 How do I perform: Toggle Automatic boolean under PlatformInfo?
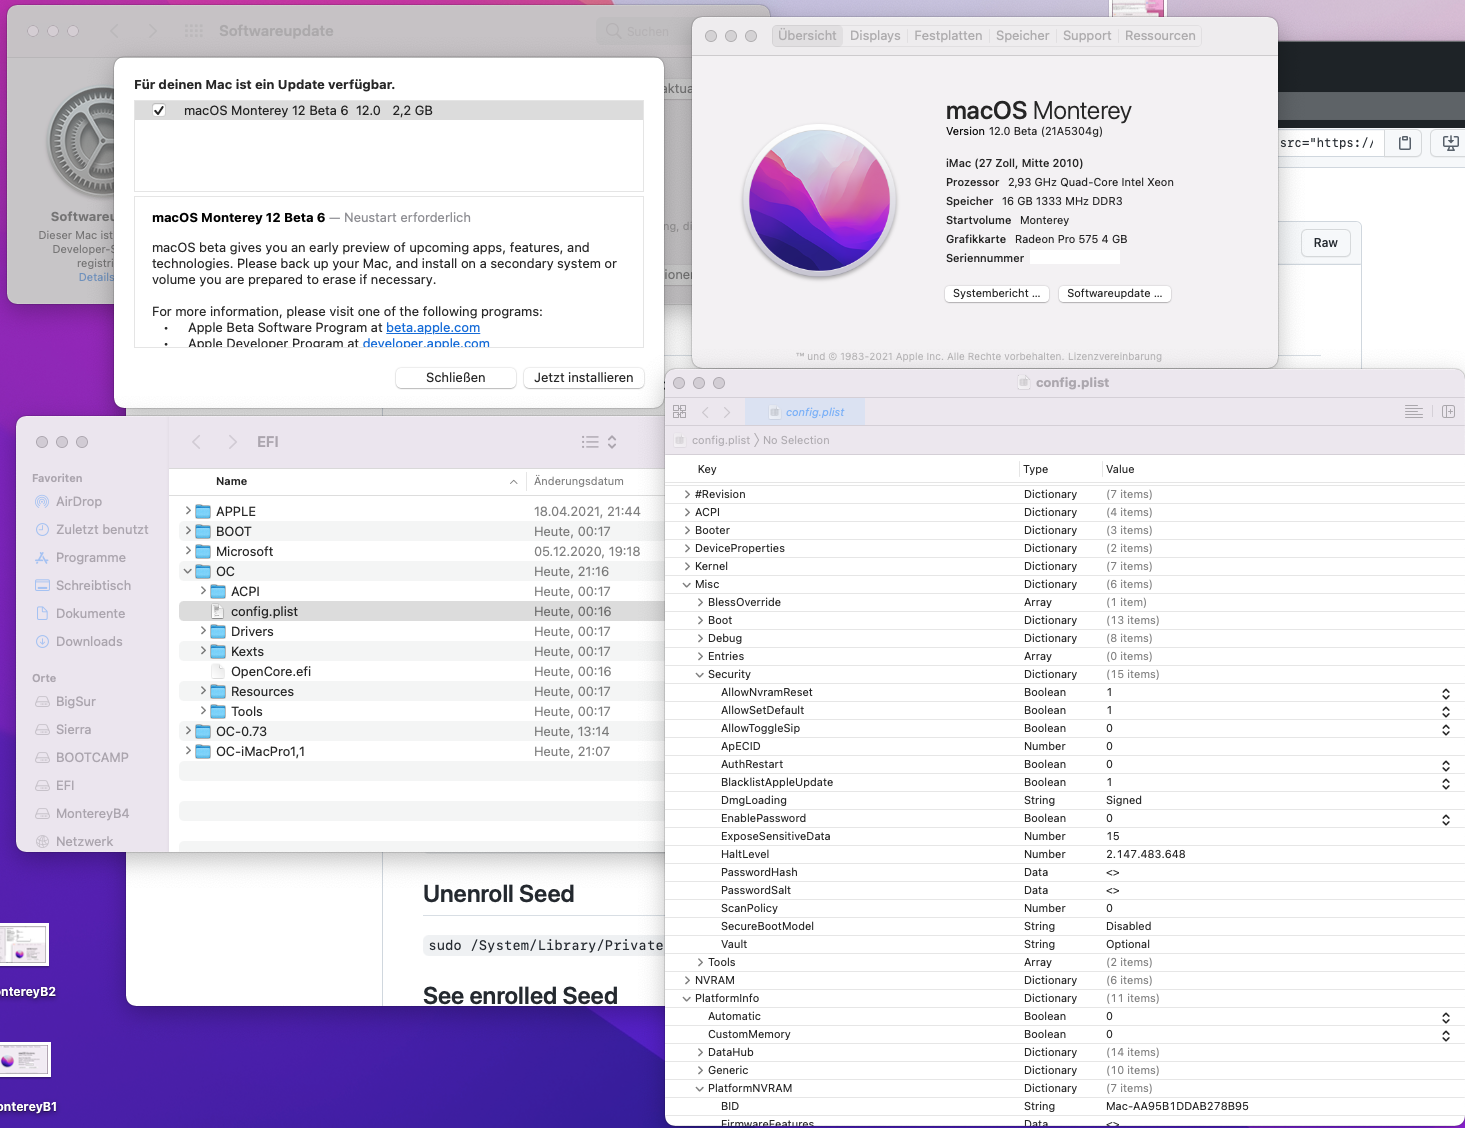pos(1446,1017)
